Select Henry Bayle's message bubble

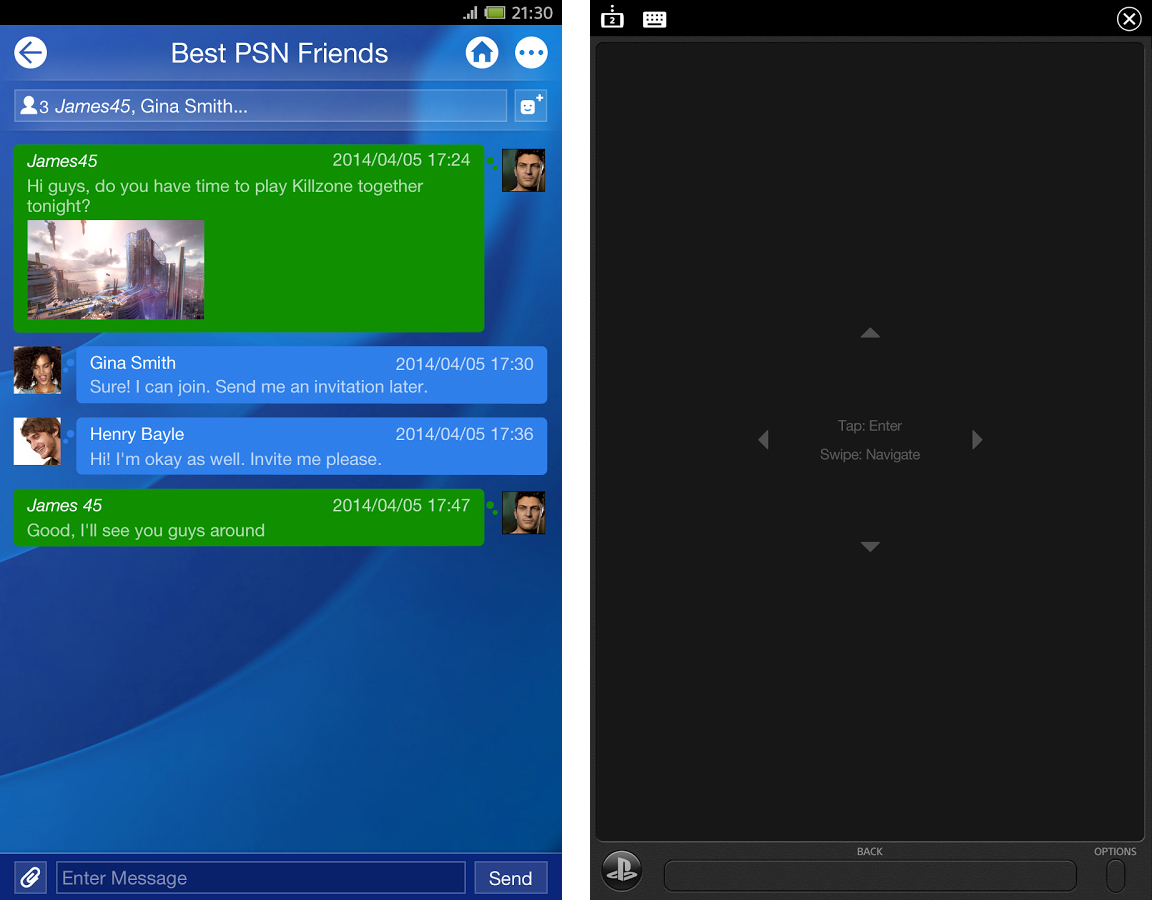pos(312,446)
